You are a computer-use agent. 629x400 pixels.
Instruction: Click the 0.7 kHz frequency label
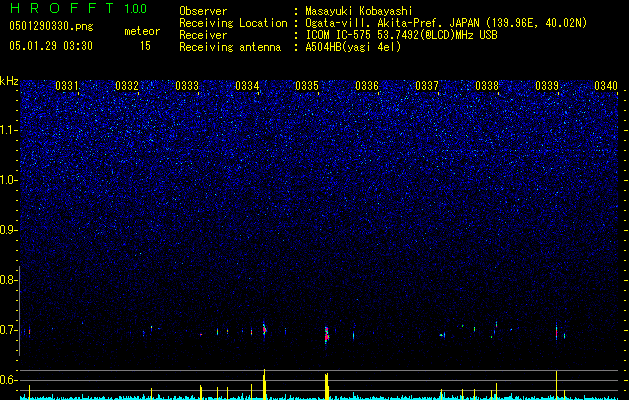click(9, 330)
